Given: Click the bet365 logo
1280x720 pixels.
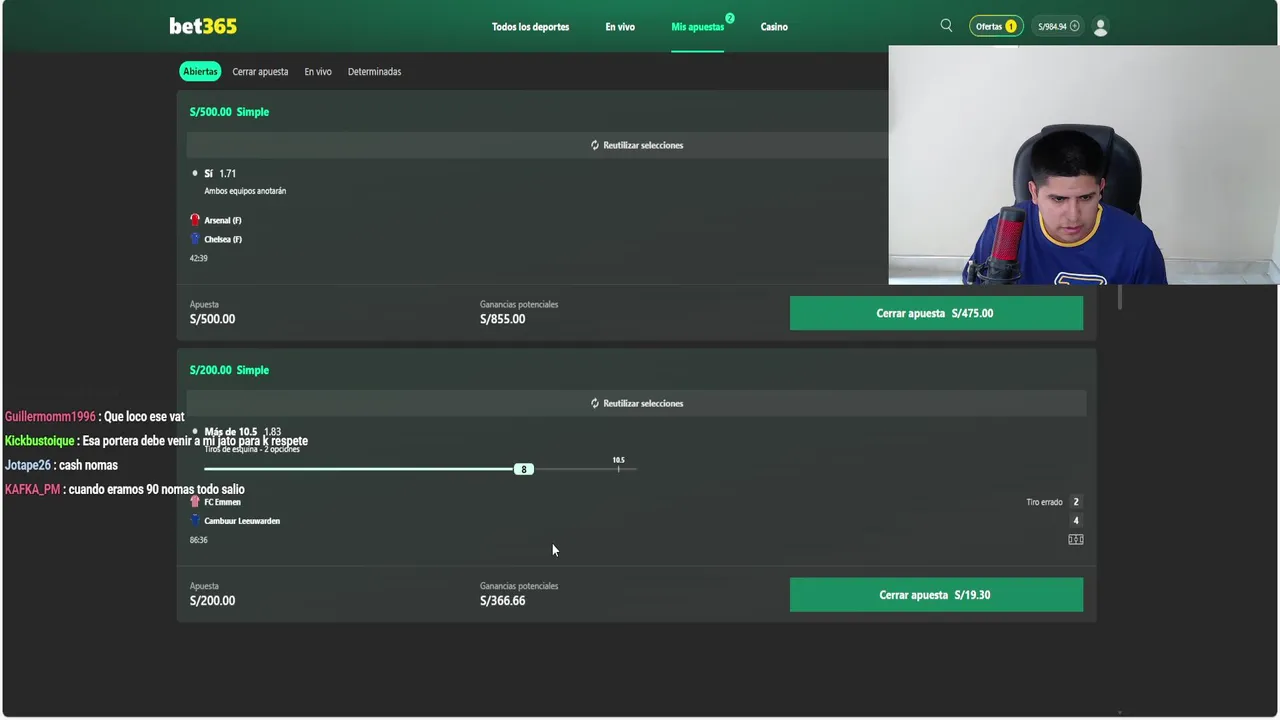Looking at the screenshot, I should click(203, 26).
